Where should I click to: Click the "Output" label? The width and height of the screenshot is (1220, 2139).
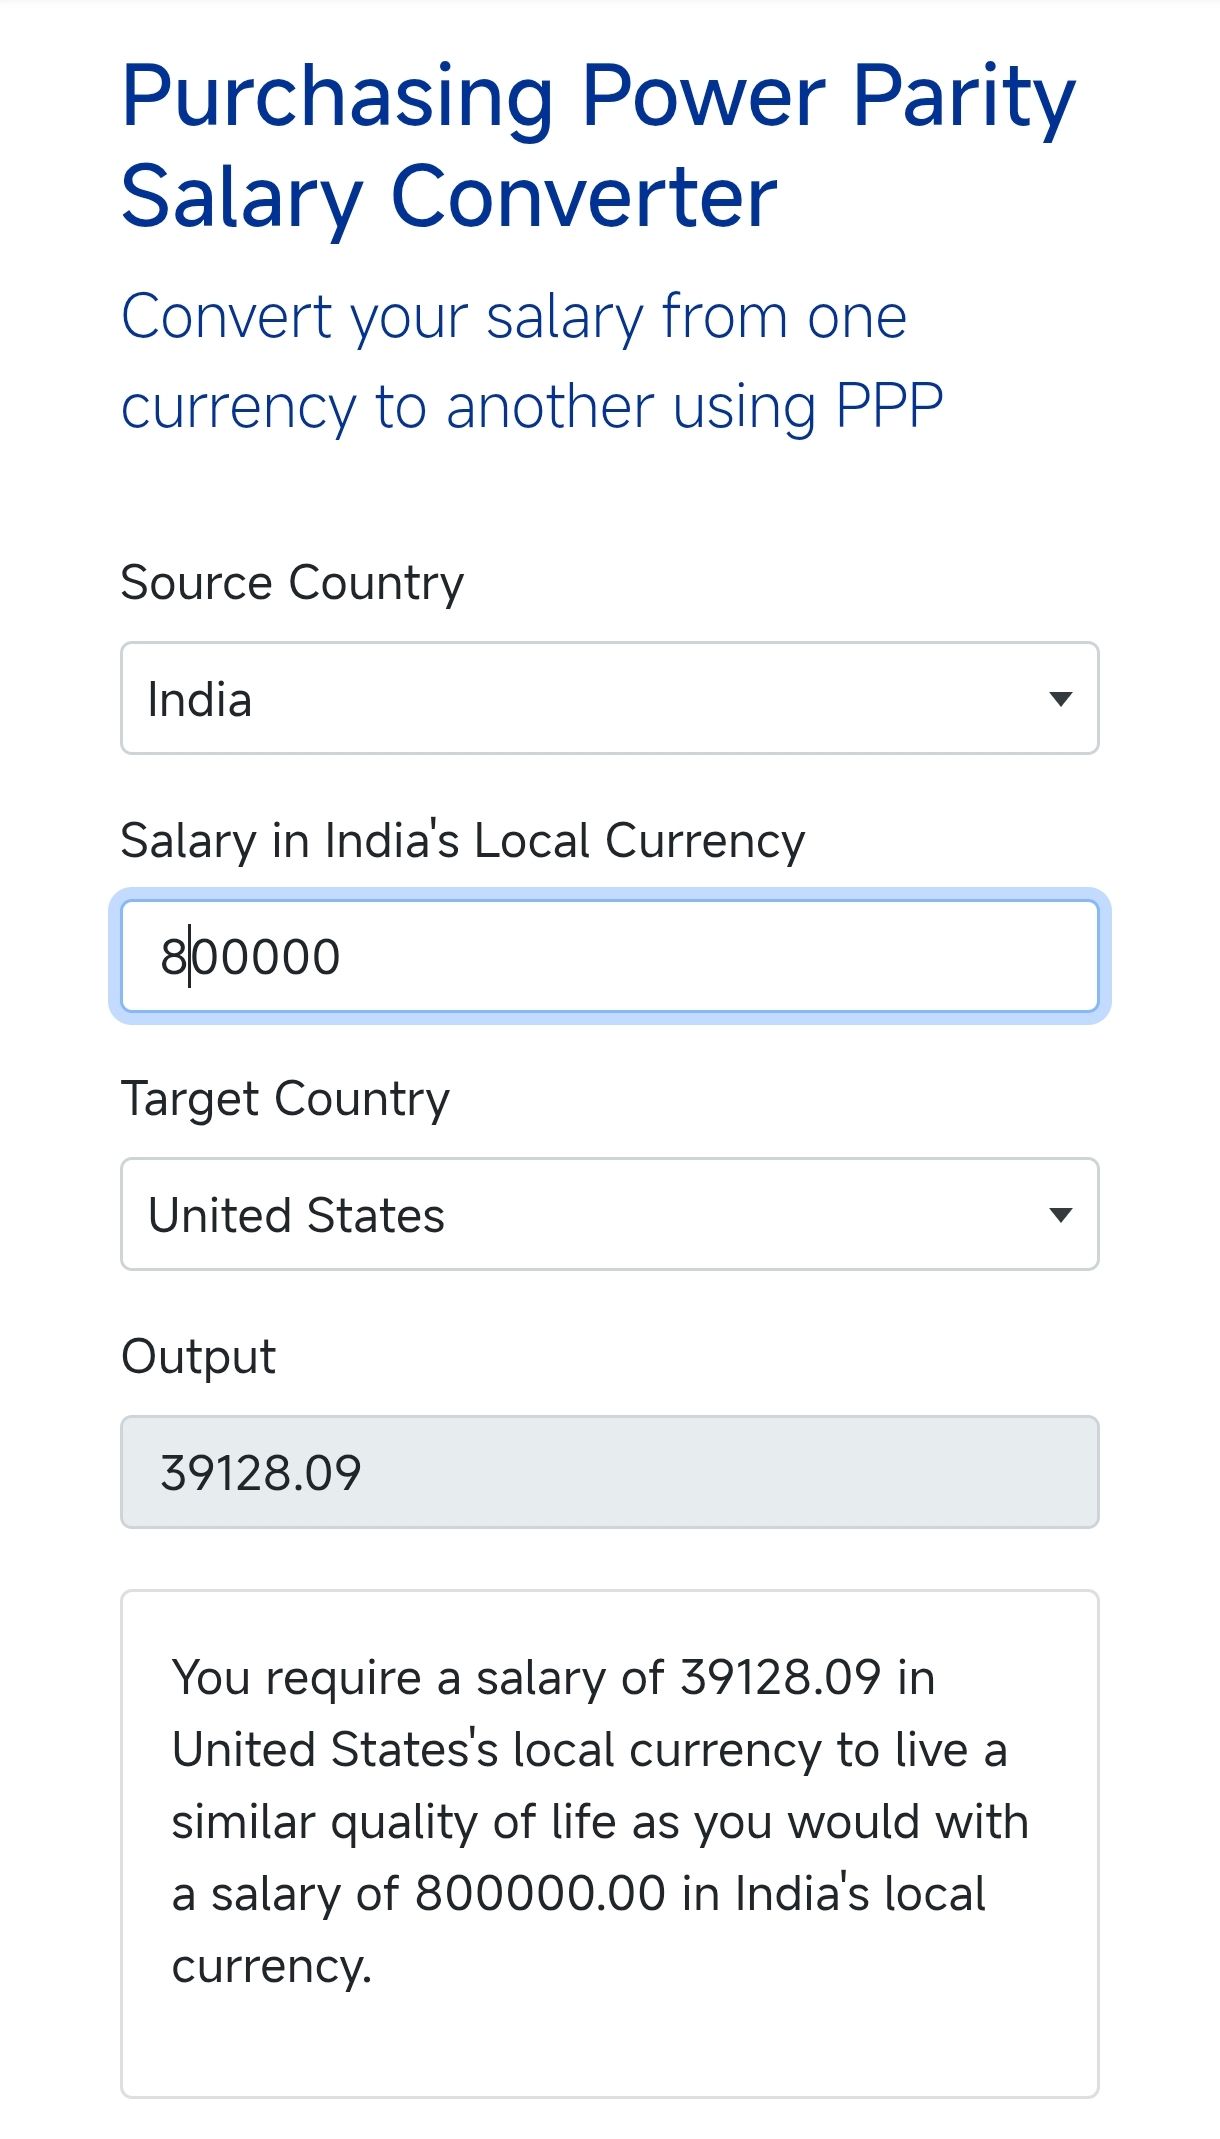pyautogui.click(x=198, y=1356)
